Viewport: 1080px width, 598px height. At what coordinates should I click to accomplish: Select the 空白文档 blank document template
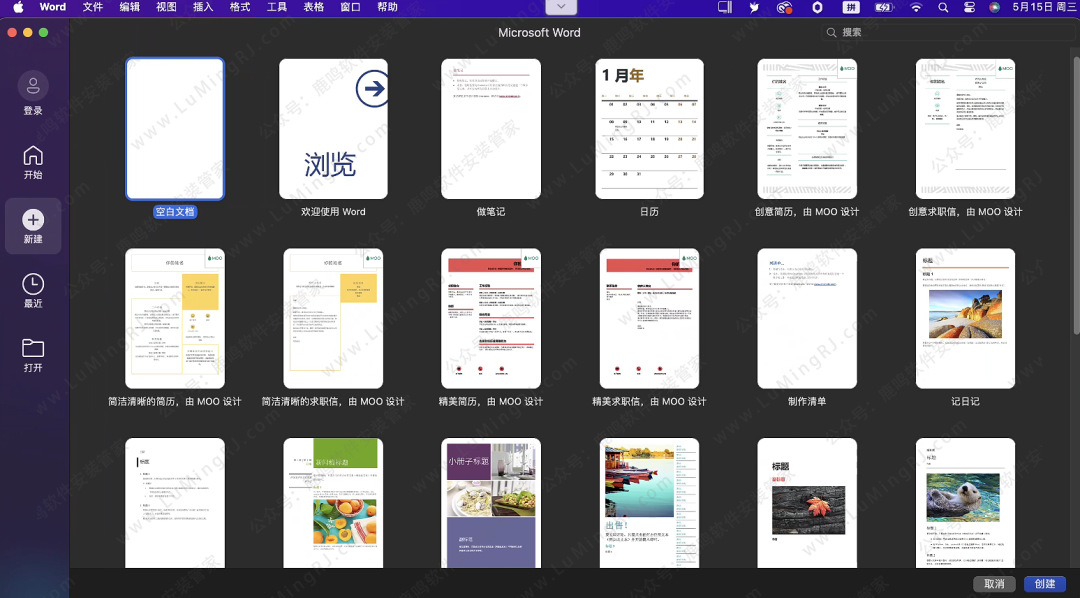pos(175,129)
